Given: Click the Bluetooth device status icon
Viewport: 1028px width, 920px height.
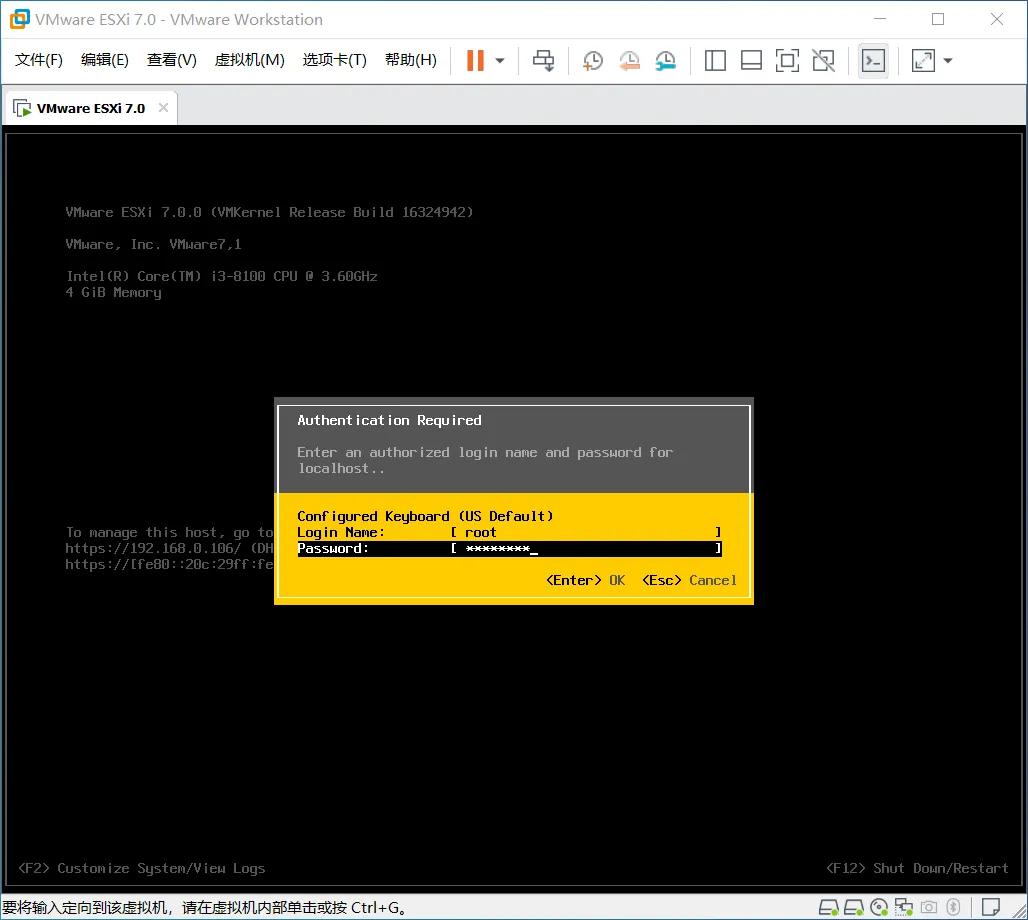Looking at the screenshot, I should [x=953, y=908].
